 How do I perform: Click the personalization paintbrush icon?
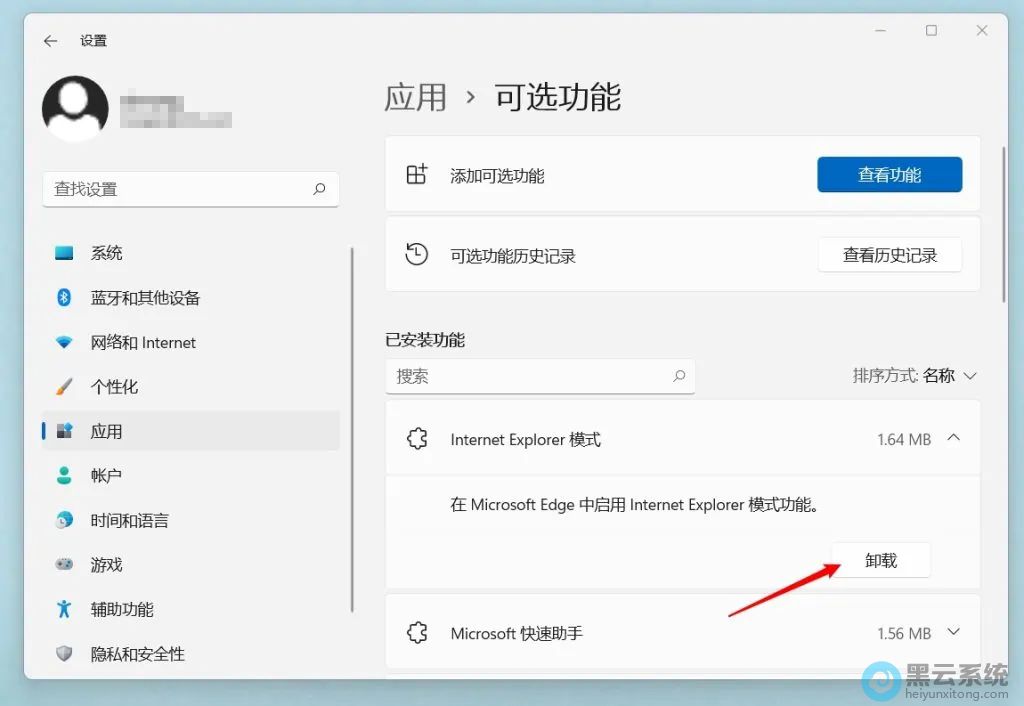[65, 387]
